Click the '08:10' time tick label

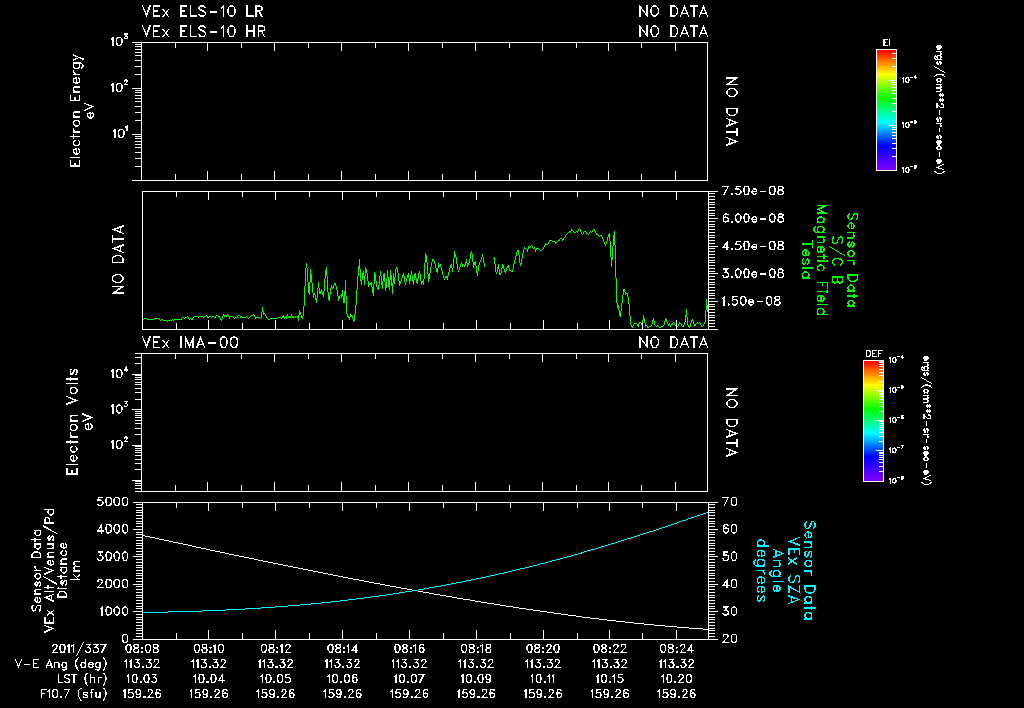point(209,649)
